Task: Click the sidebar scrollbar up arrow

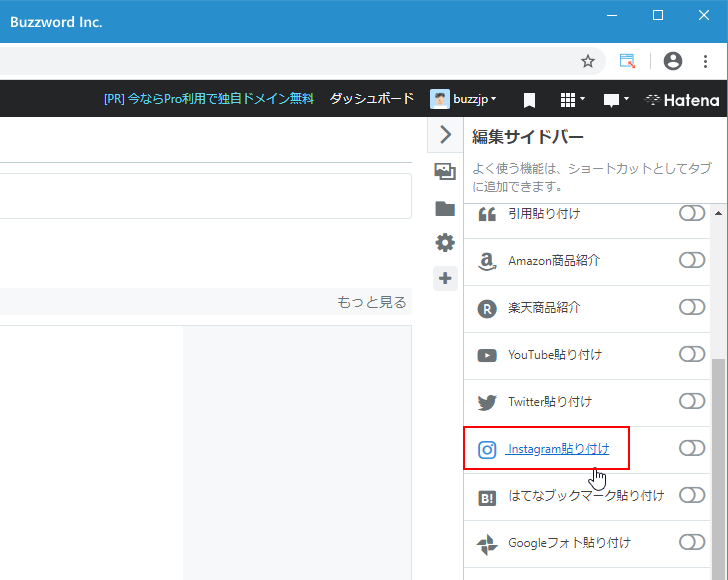Action: pyautogui.click(x=718, y=213)
